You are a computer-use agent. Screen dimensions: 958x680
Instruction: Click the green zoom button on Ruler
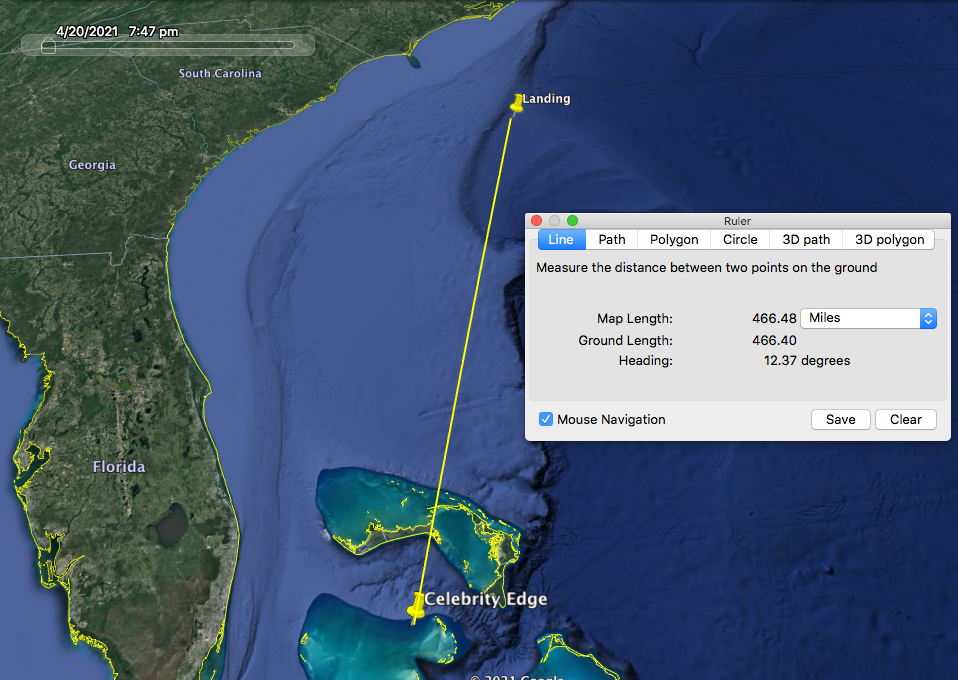coord(572,221)
